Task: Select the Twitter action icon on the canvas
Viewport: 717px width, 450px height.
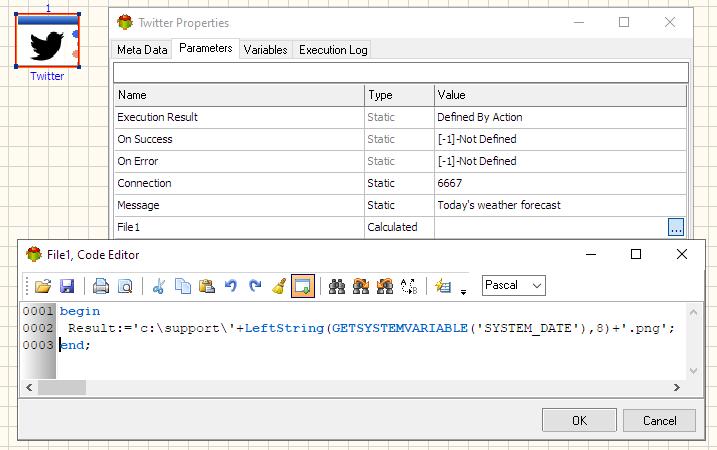Action: click(47, 41)
